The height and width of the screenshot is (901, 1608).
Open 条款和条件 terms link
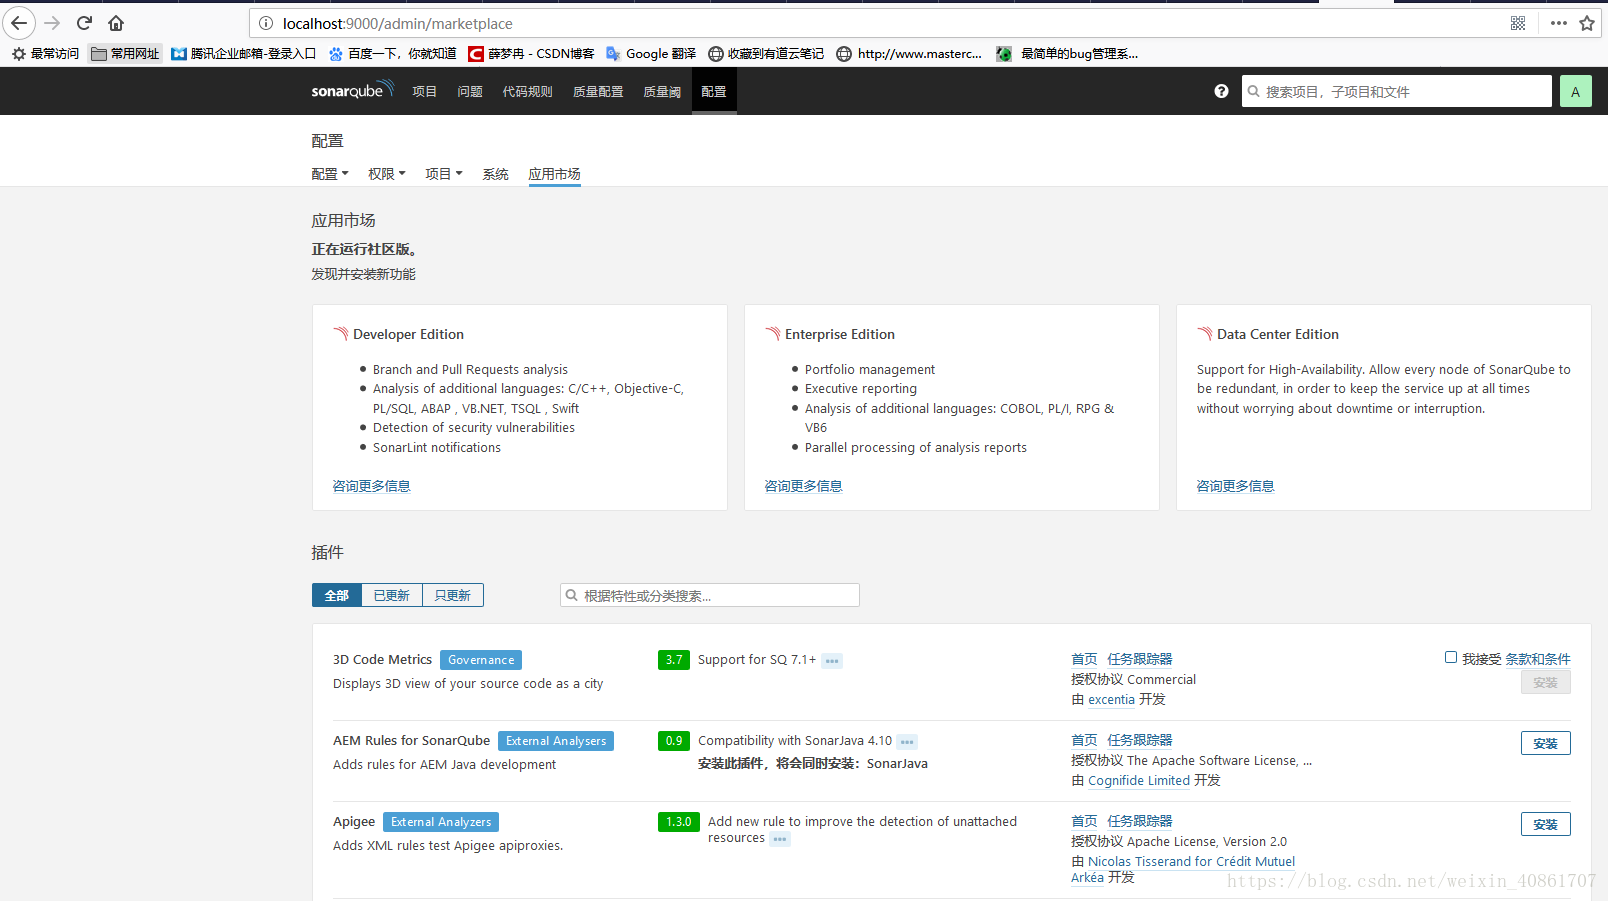tap(1538, 659)
